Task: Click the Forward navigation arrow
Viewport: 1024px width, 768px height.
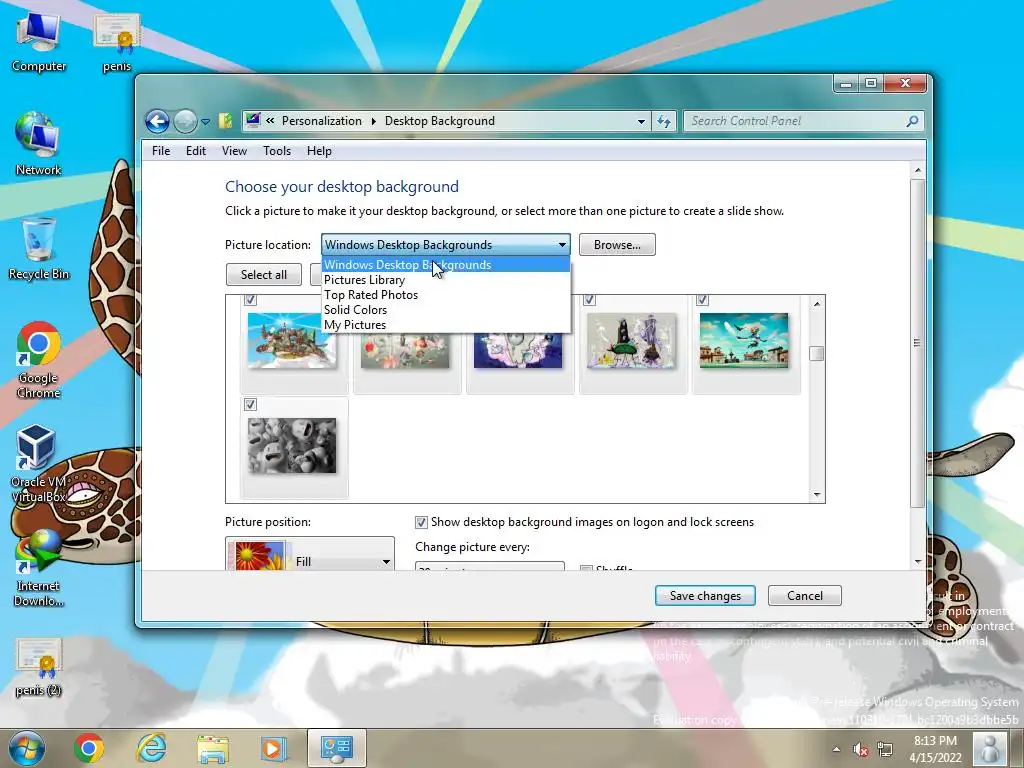Action: point(185,121)
